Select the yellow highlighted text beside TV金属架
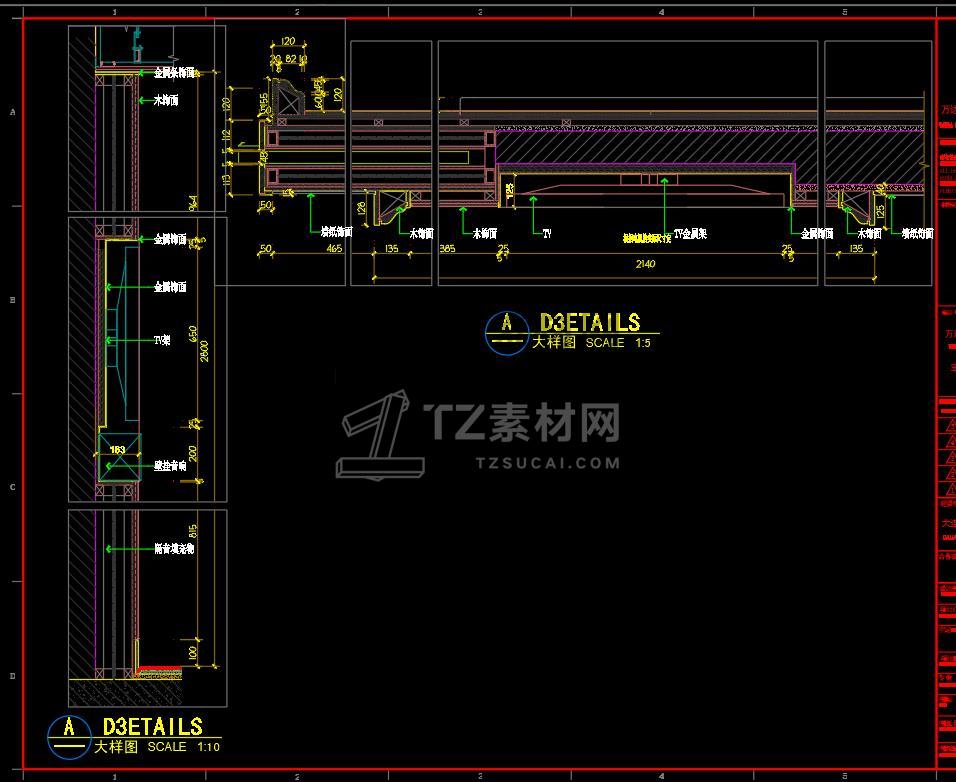 tap(647, 238)
